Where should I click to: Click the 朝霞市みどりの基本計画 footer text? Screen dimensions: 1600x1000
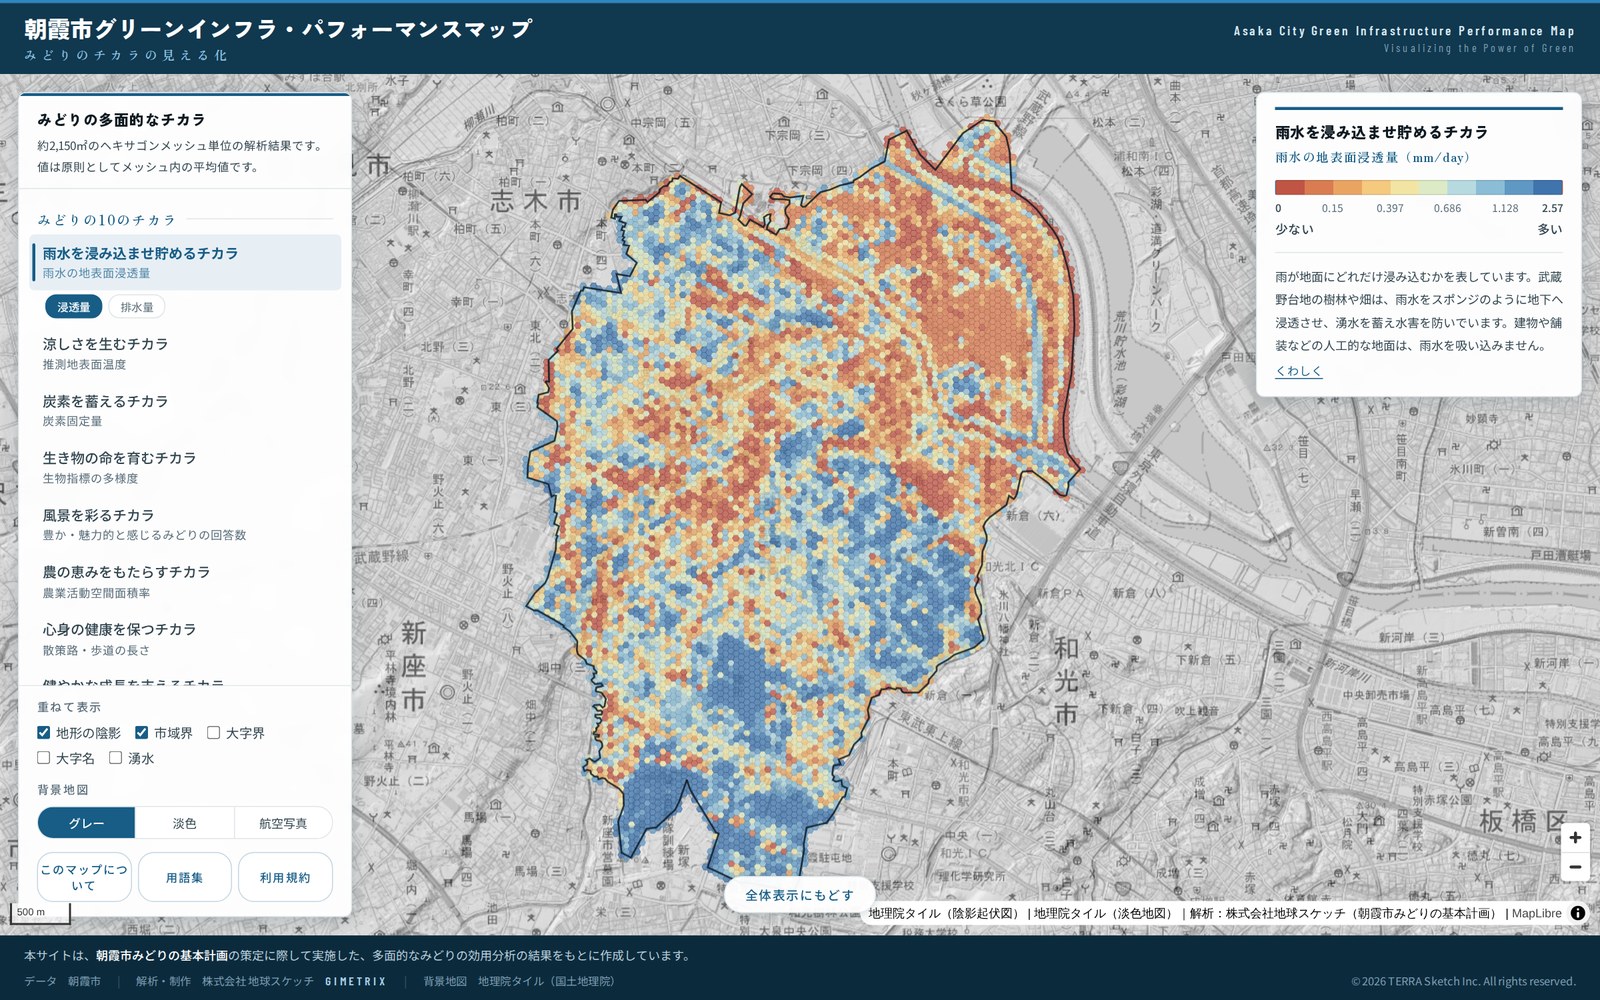coord(162,955)
